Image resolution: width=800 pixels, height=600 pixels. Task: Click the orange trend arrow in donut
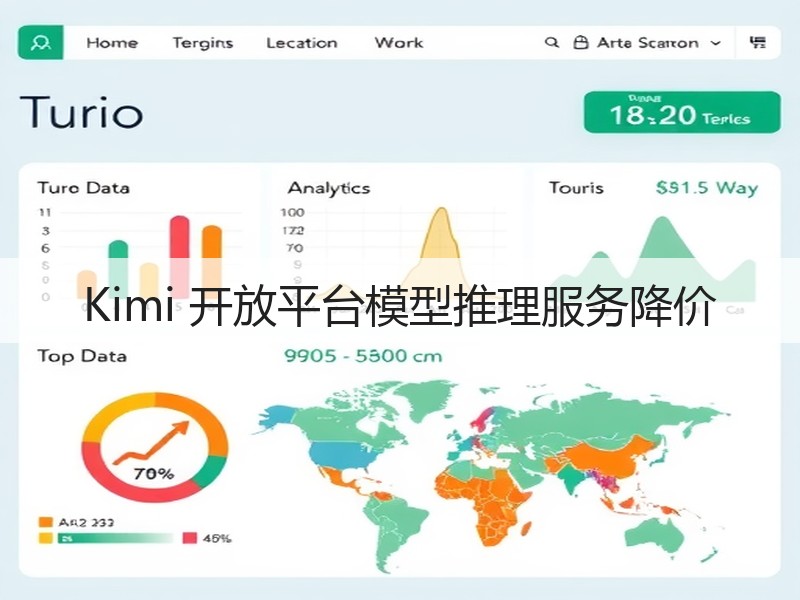[x=152, y=442]
